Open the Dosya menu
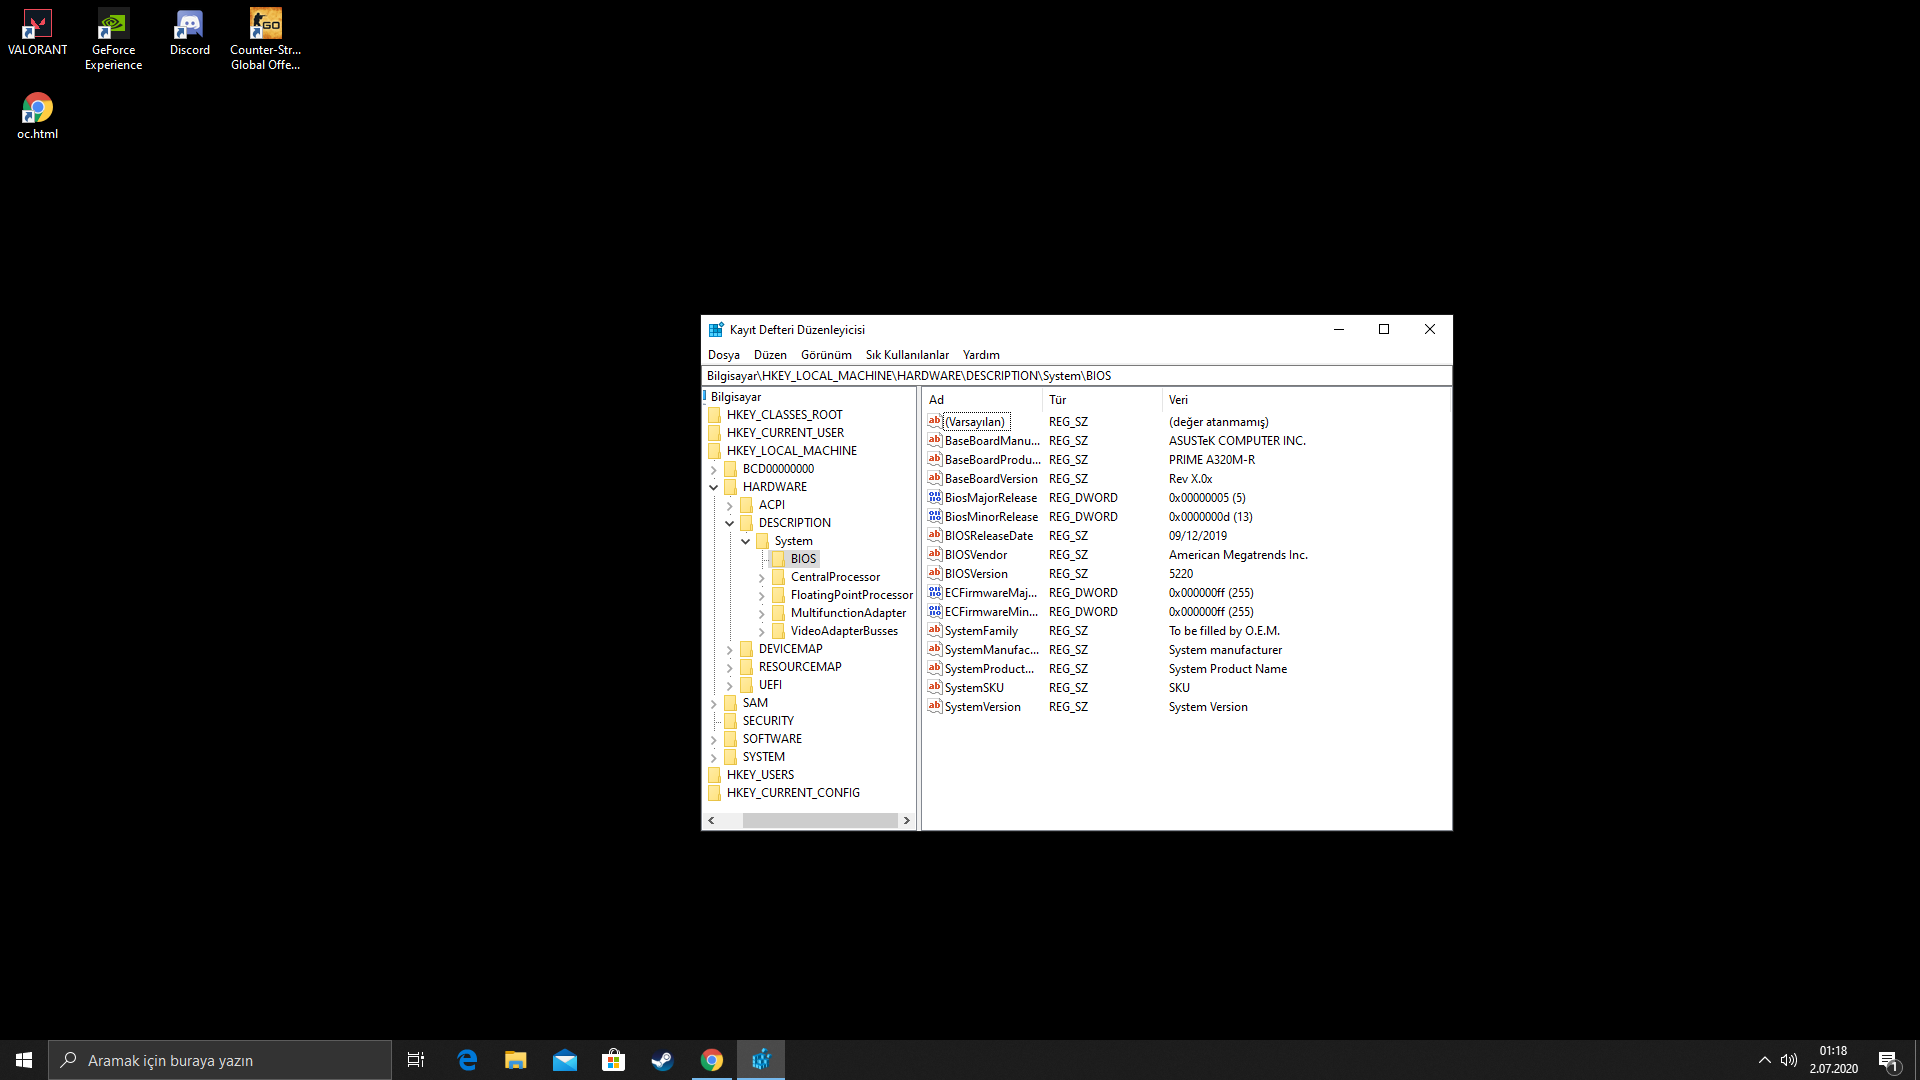Image resolution: width=1920 pixels, height=1080 pixels. [723, 355]
